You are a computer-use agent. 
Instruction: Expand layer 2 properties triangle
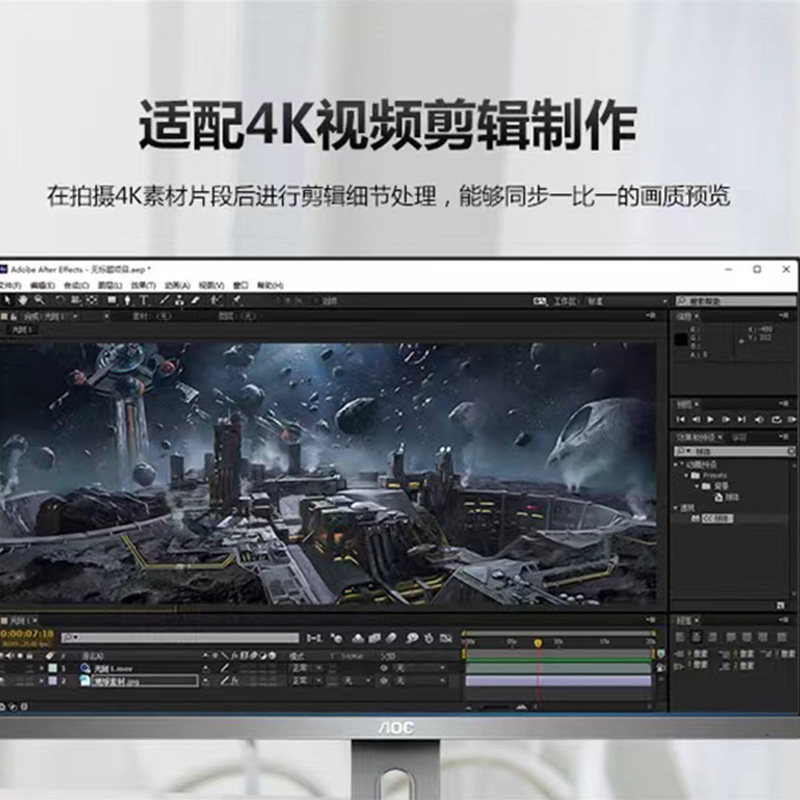pos(42,681)
